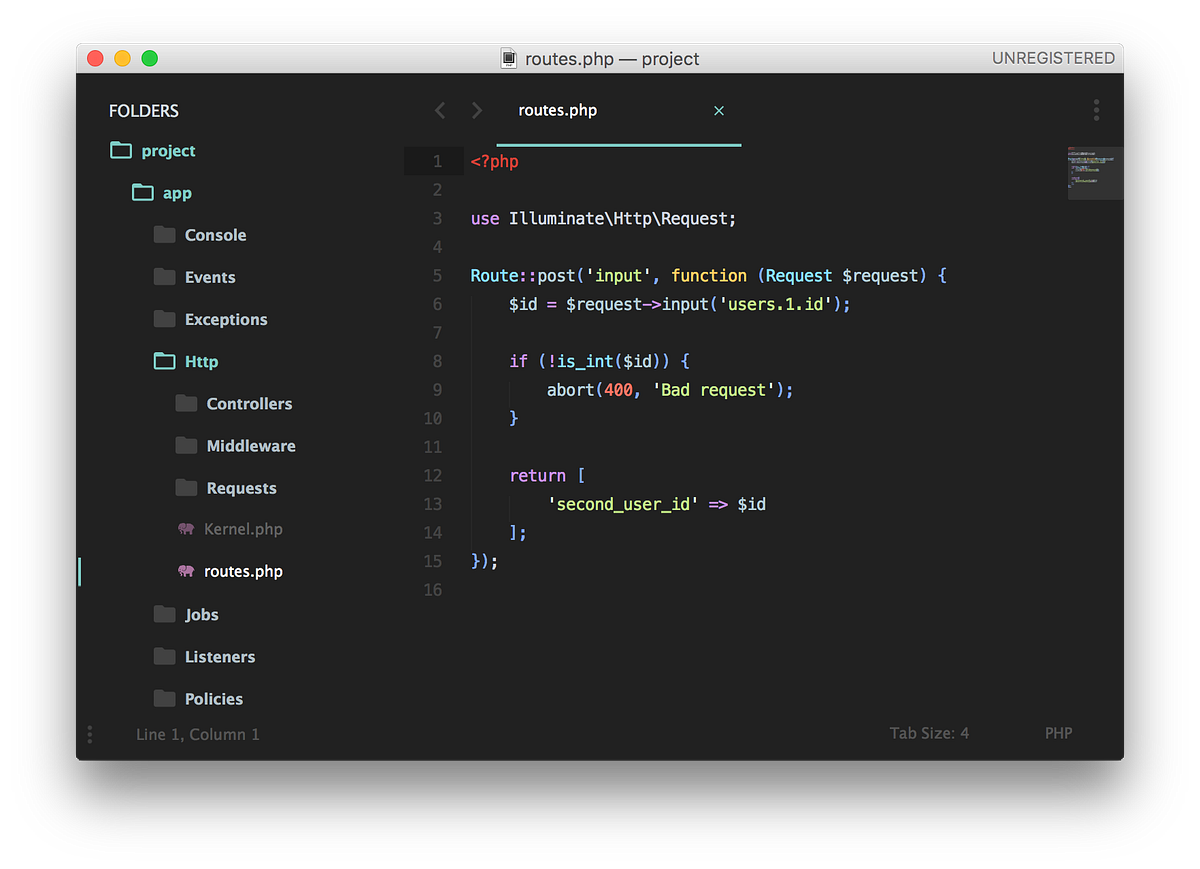Click the Line 1, Column 1 indicator

(x=198, y=734)
